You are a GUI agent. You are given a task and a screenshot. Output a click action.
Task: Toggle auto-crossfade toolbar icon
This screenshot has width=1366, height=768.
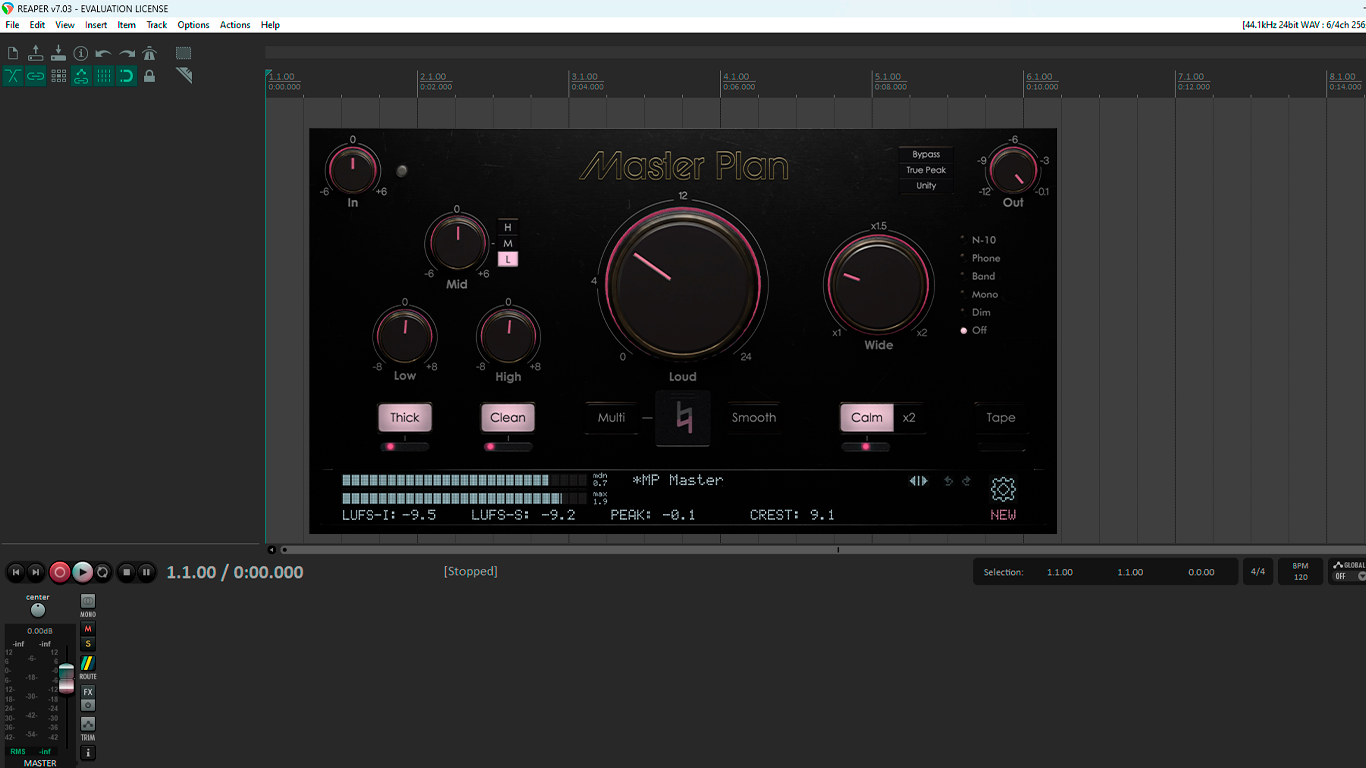(x=13, y=76)
